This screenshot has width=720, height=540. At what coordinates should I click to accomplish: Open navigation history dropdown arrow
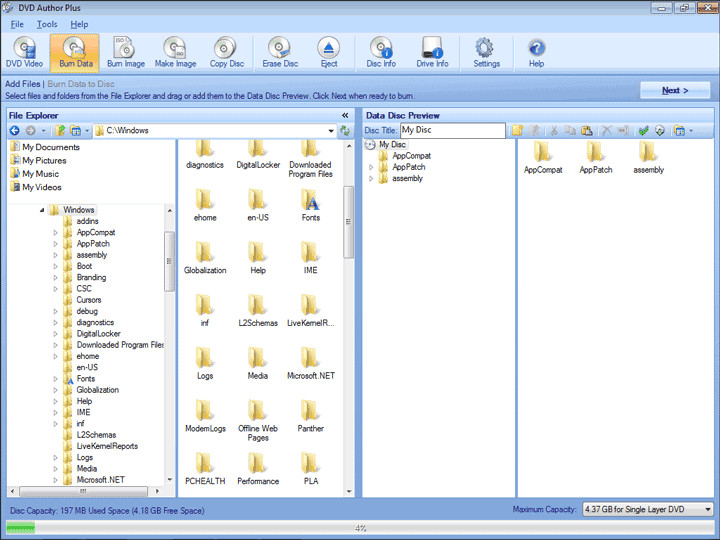[x=43, y=131]
